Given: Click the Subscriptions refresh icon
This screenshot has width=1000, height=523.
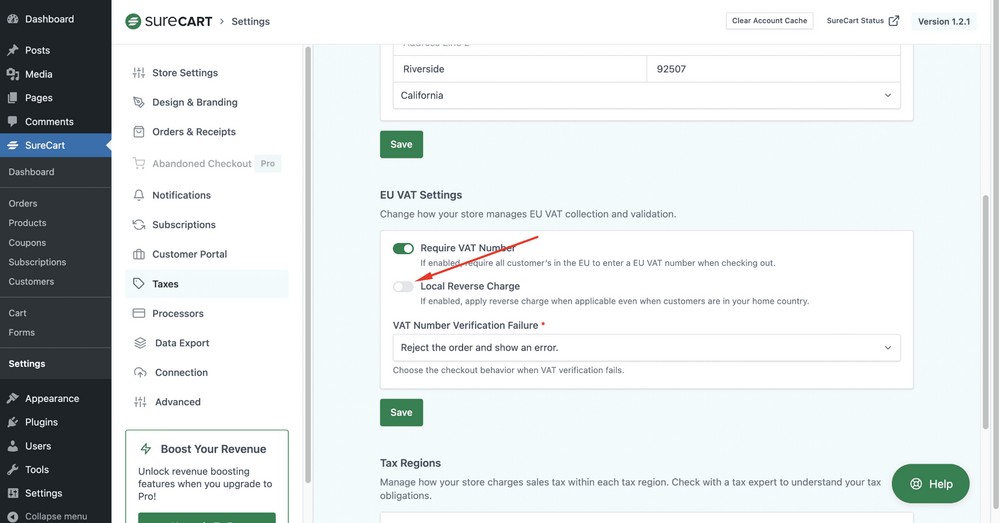Looking at the screenshot, I should click(x=139, y=225).
